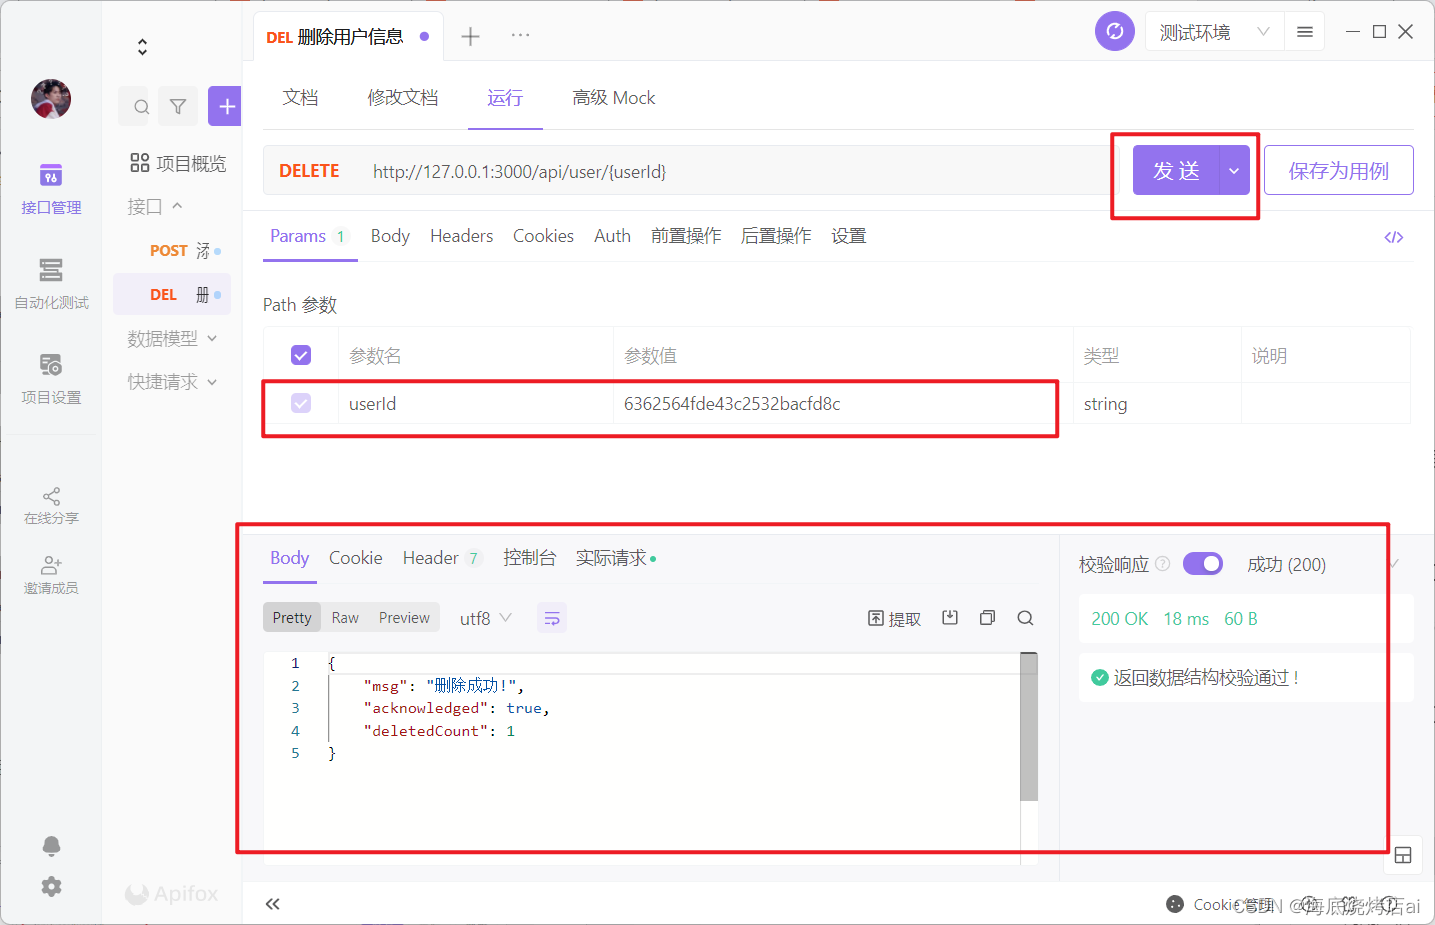
Task: Open the 设置 tab
Action: tap(848, 236)
